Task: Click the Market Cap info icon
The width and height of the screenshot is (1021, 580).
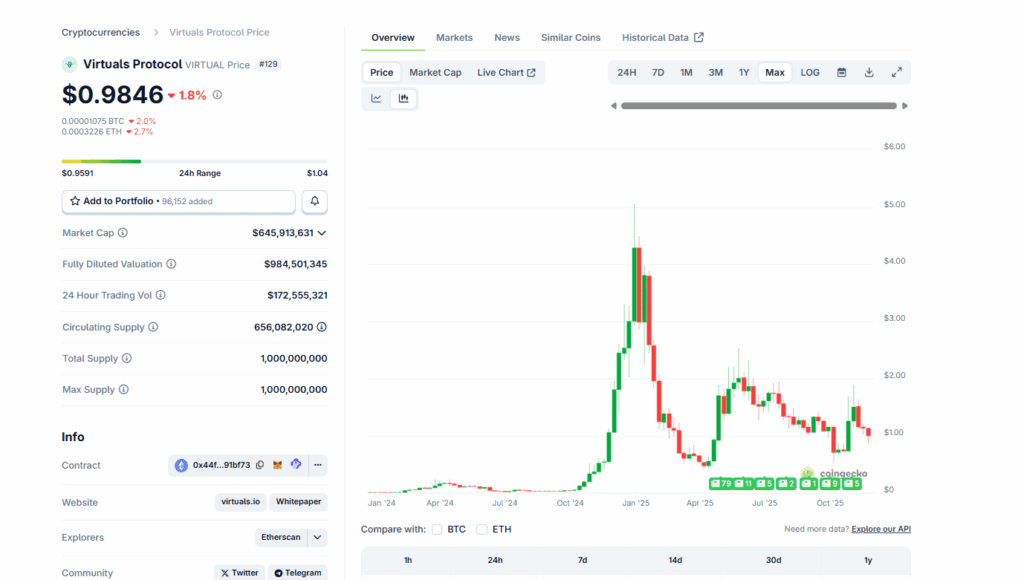Action: click(x=123, y=233)
